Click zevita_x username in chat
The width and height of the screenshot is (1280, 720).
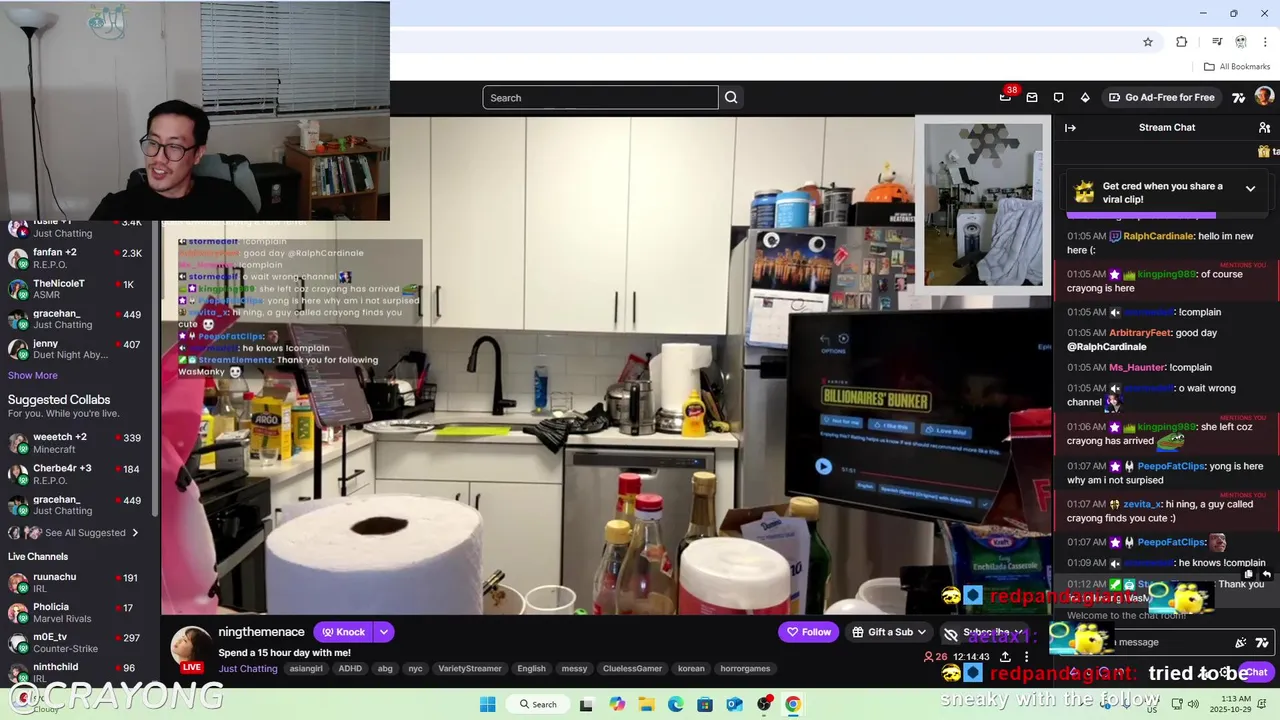tap(1142, 504)
